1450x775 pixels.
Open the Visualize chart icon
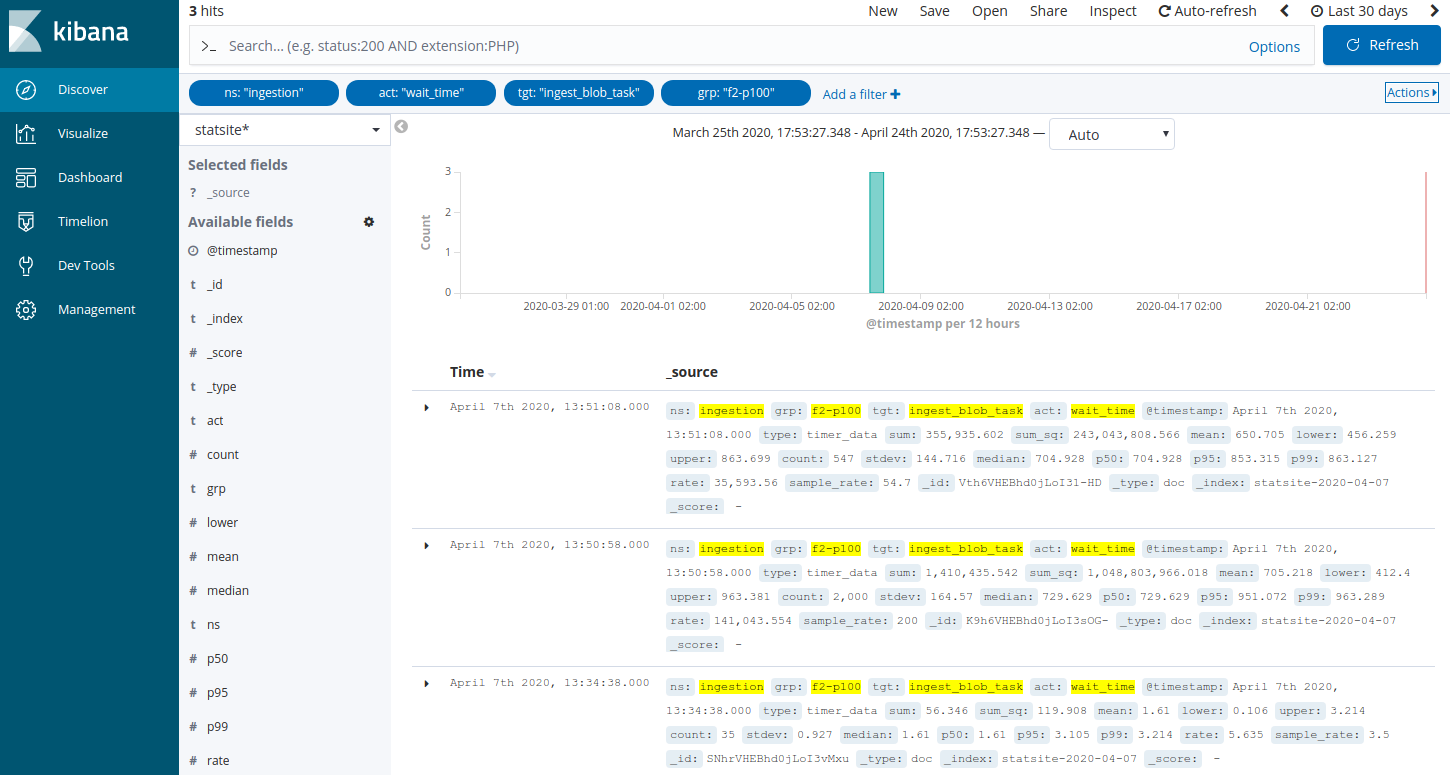point(27,134)
